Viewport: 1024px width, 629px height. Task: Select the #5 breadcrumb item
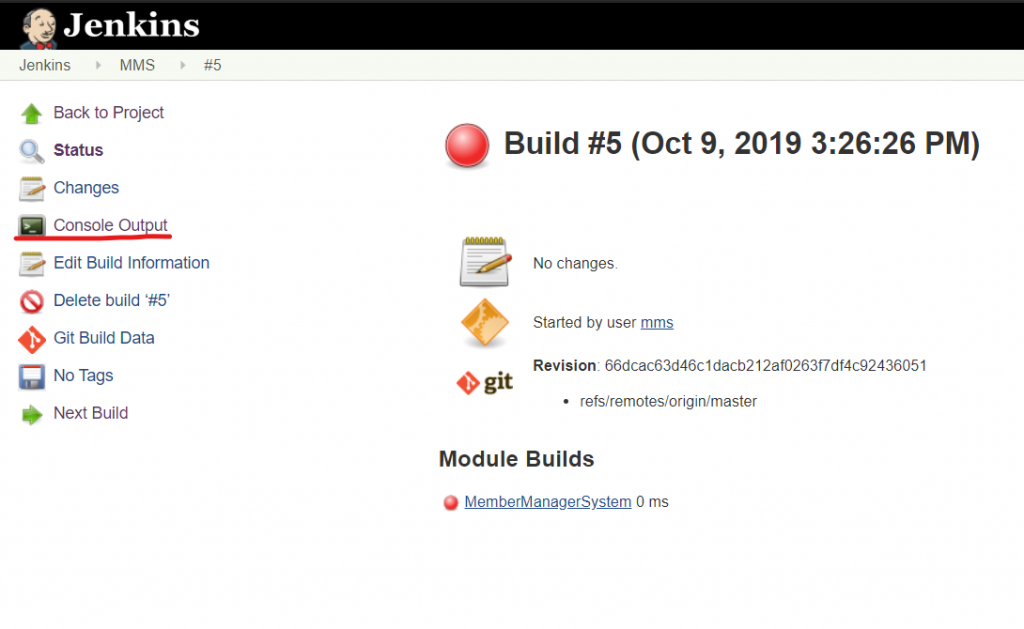(x=212, y=66)
